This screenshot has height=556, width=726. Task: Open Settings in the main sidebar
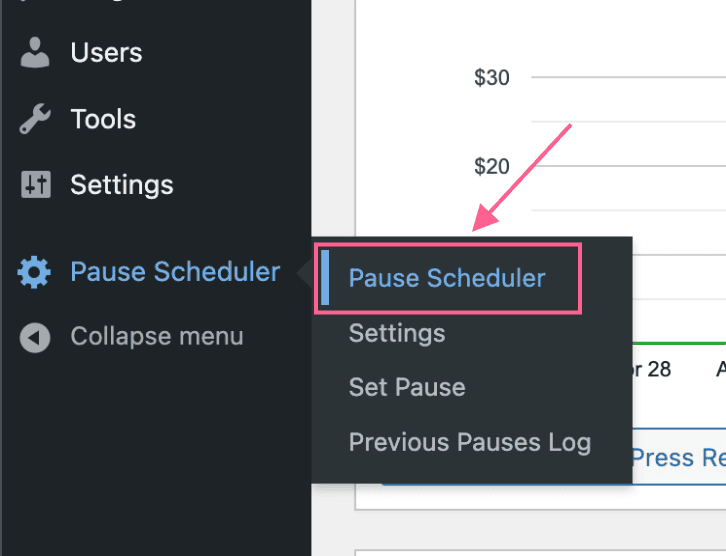(122, 185)
